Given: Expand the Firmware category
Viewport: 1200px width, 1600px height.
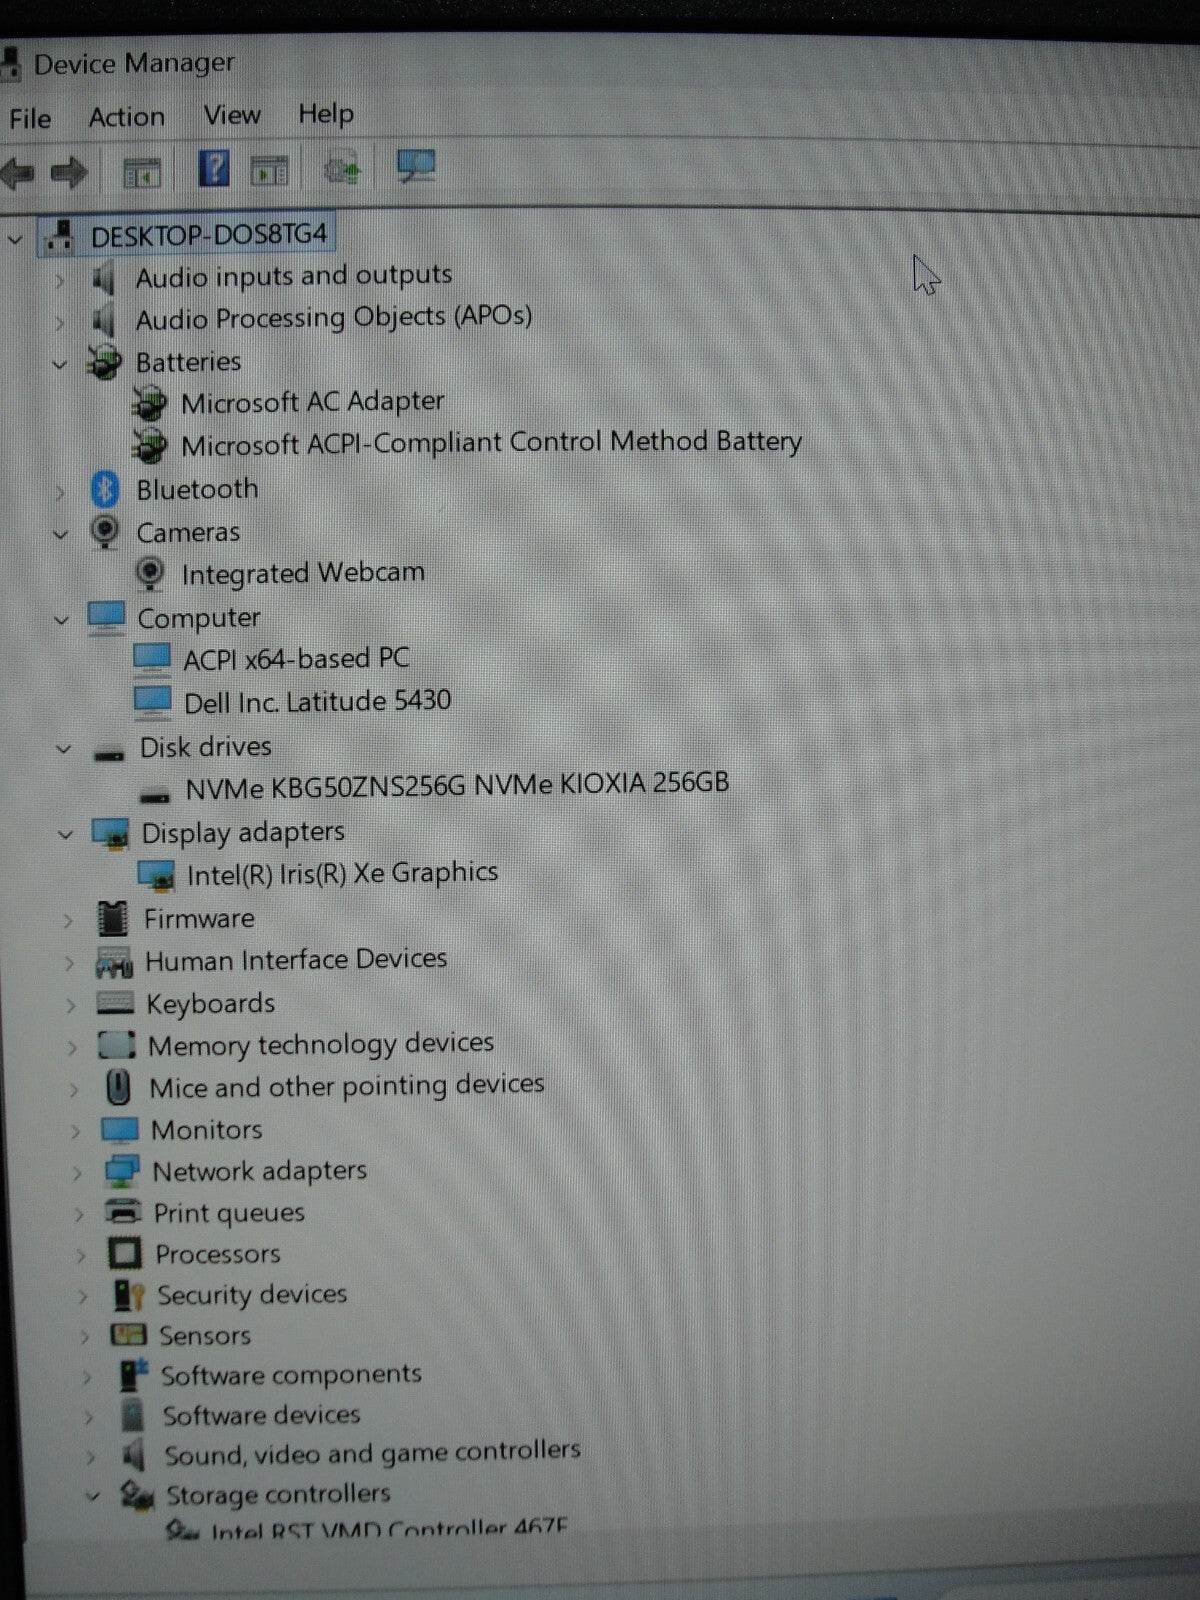Looking at the screenshot, I should (x=68, y=920).
